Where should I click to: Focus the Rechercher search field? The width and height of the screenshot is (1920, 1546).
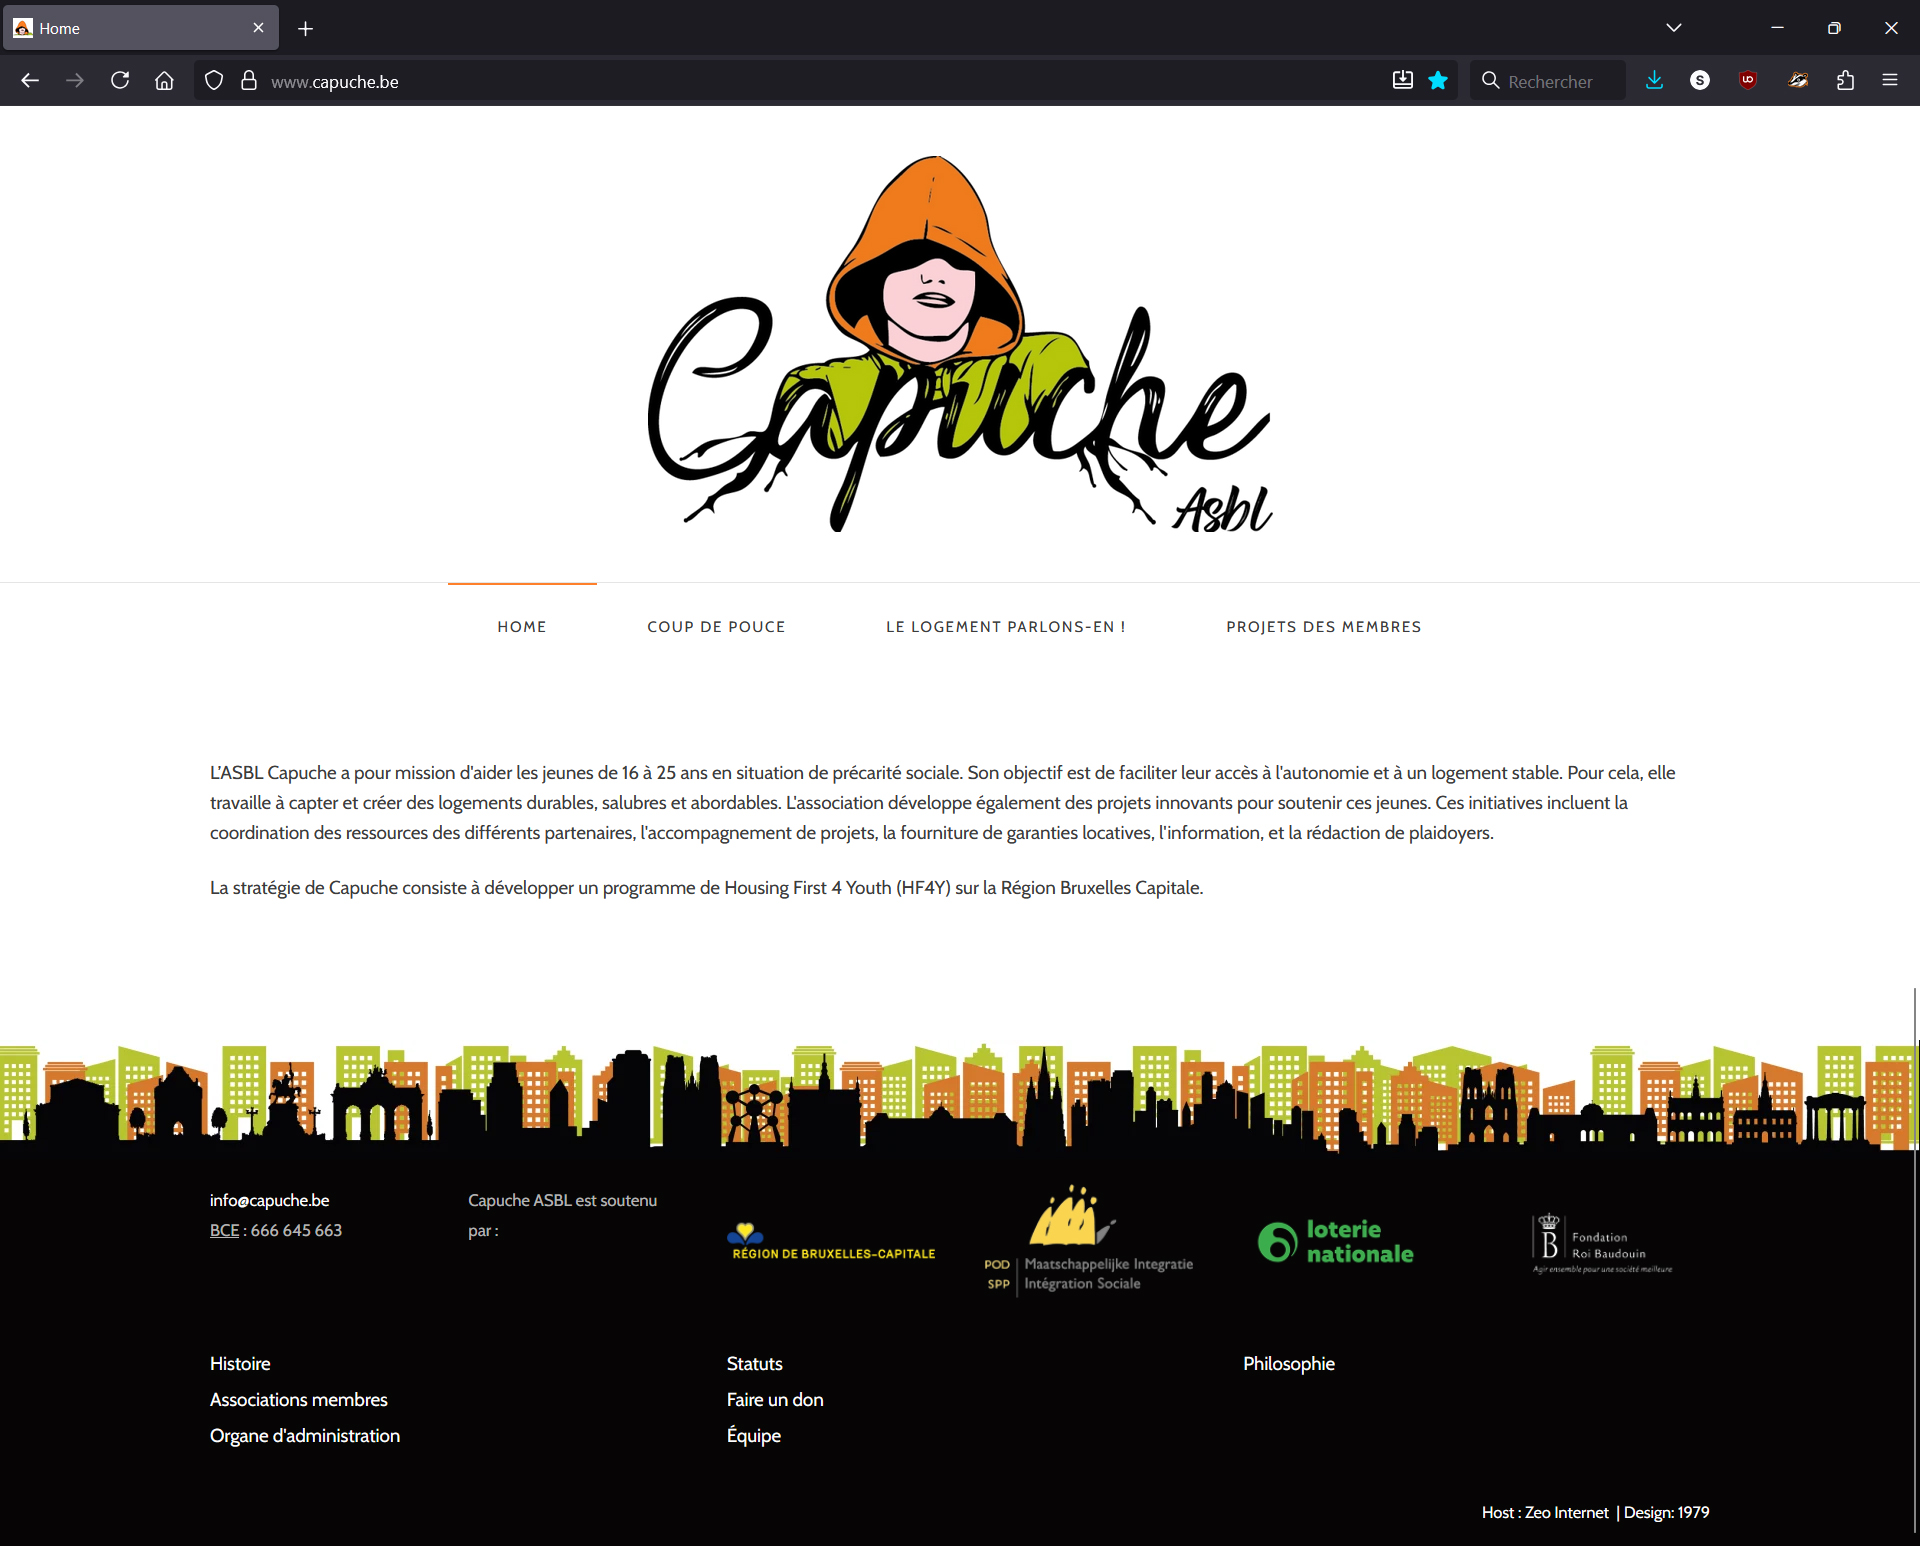tap(1550, 81)
